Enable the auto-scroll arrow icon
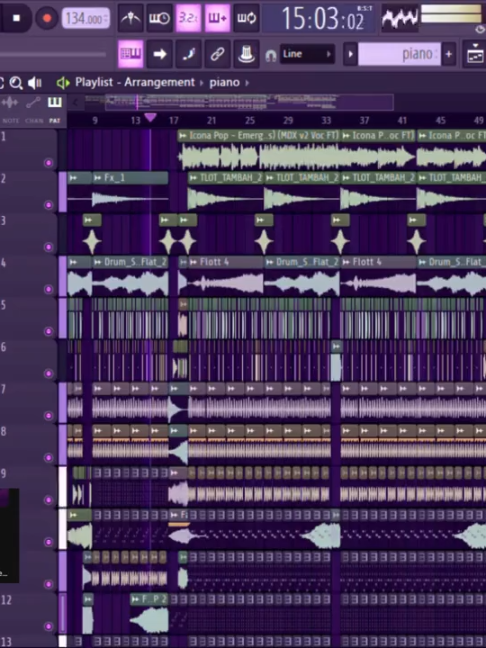This screenshot has width=486, height=648. pyautogui.click(x=160, y=54)
